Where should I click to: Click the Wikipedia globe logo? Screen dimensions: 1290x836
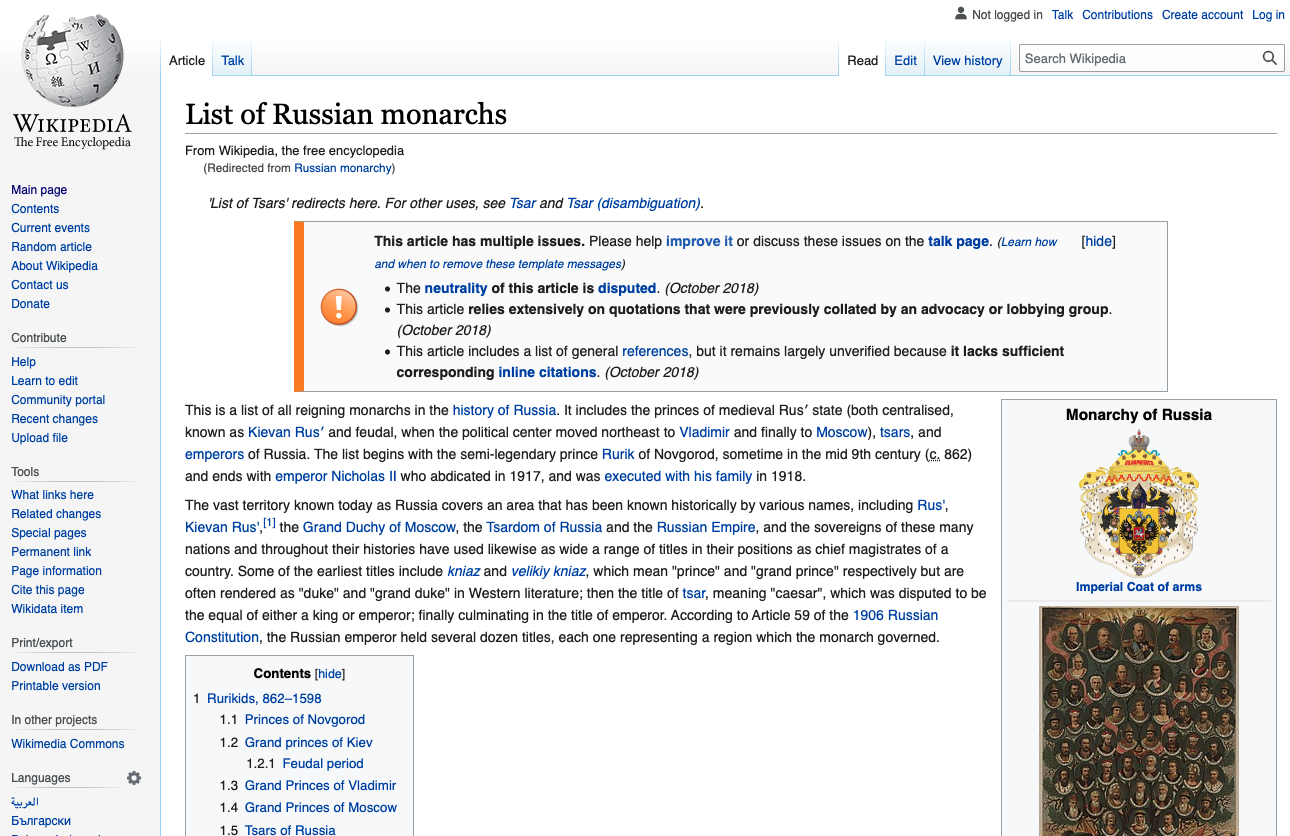pyautogui.click(x=72, y=82)
